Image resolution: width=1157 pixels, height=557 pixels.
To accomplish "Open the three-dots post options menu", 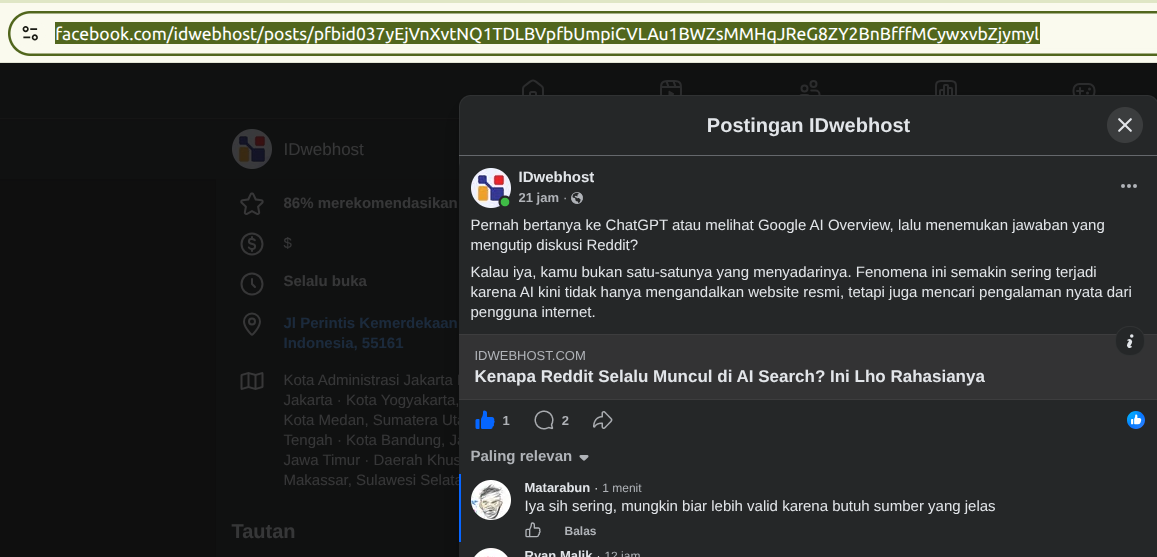I will (1128, 186).
